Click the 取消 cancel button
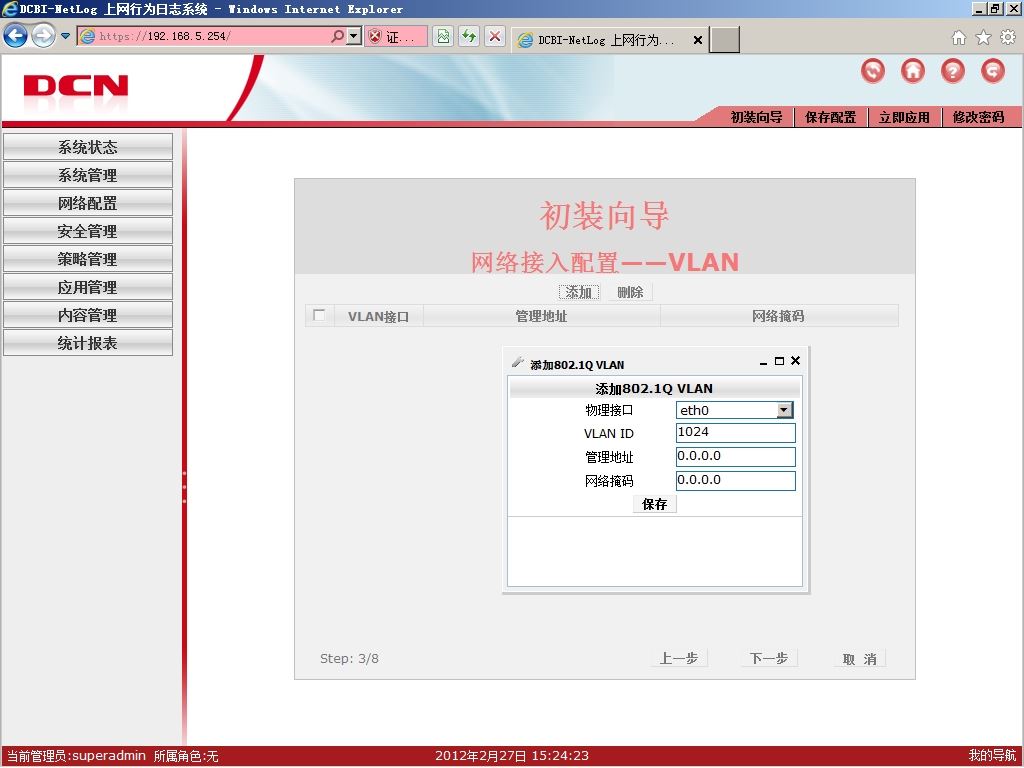 pos(859,659)
